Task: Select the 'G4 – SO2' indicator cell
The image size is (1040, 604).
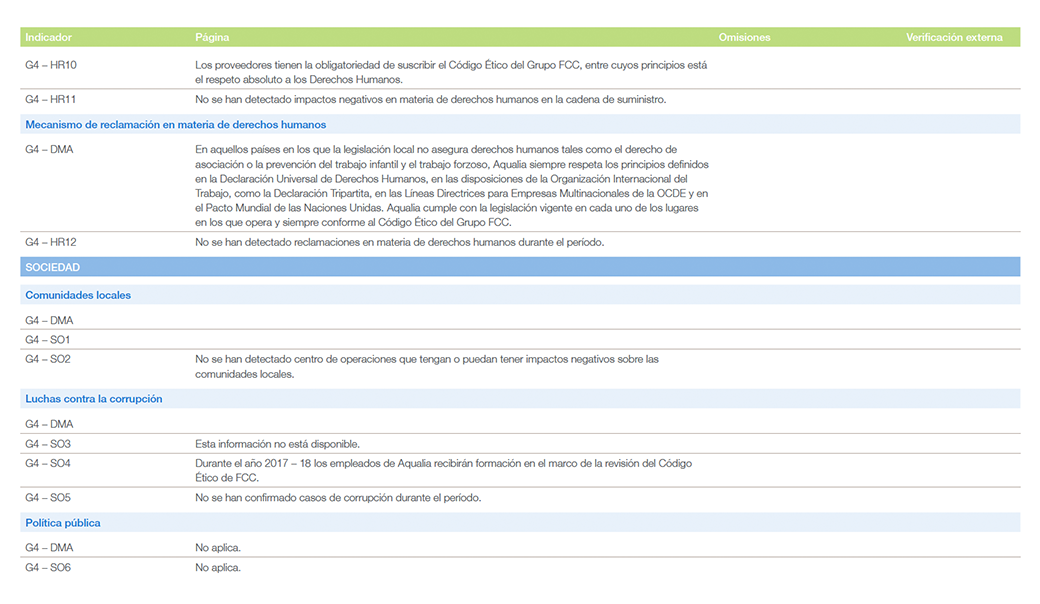Action: (x=48, y=359)
